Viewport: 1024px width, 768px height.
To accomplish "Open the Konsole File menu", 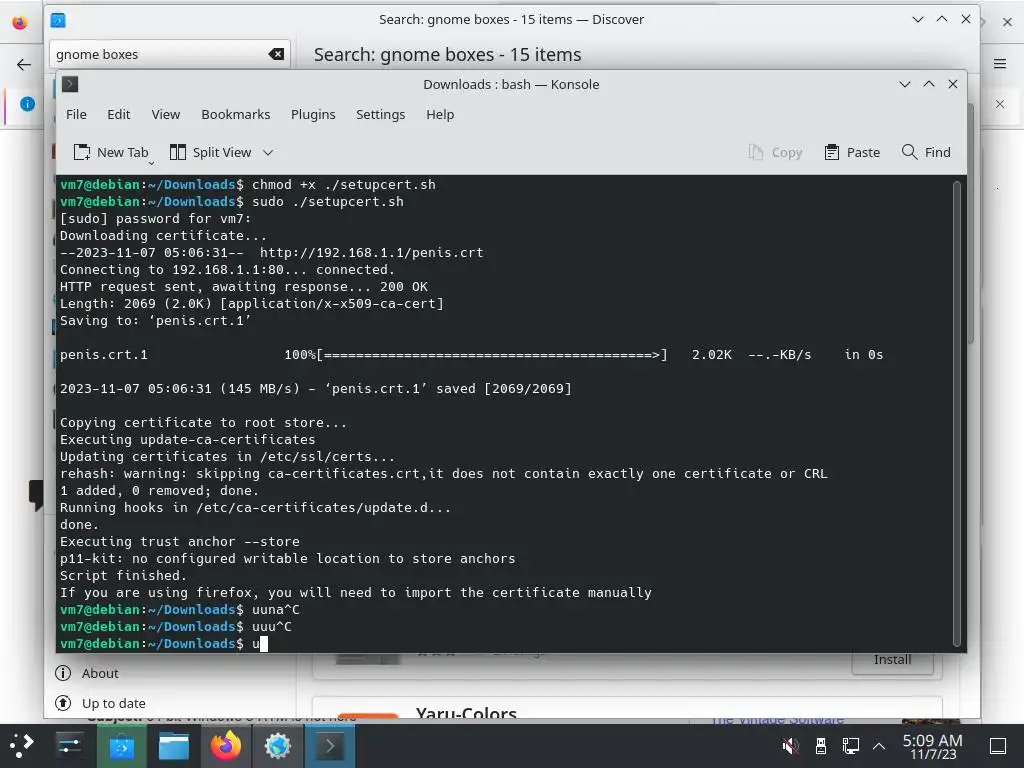I will point(76,114).
